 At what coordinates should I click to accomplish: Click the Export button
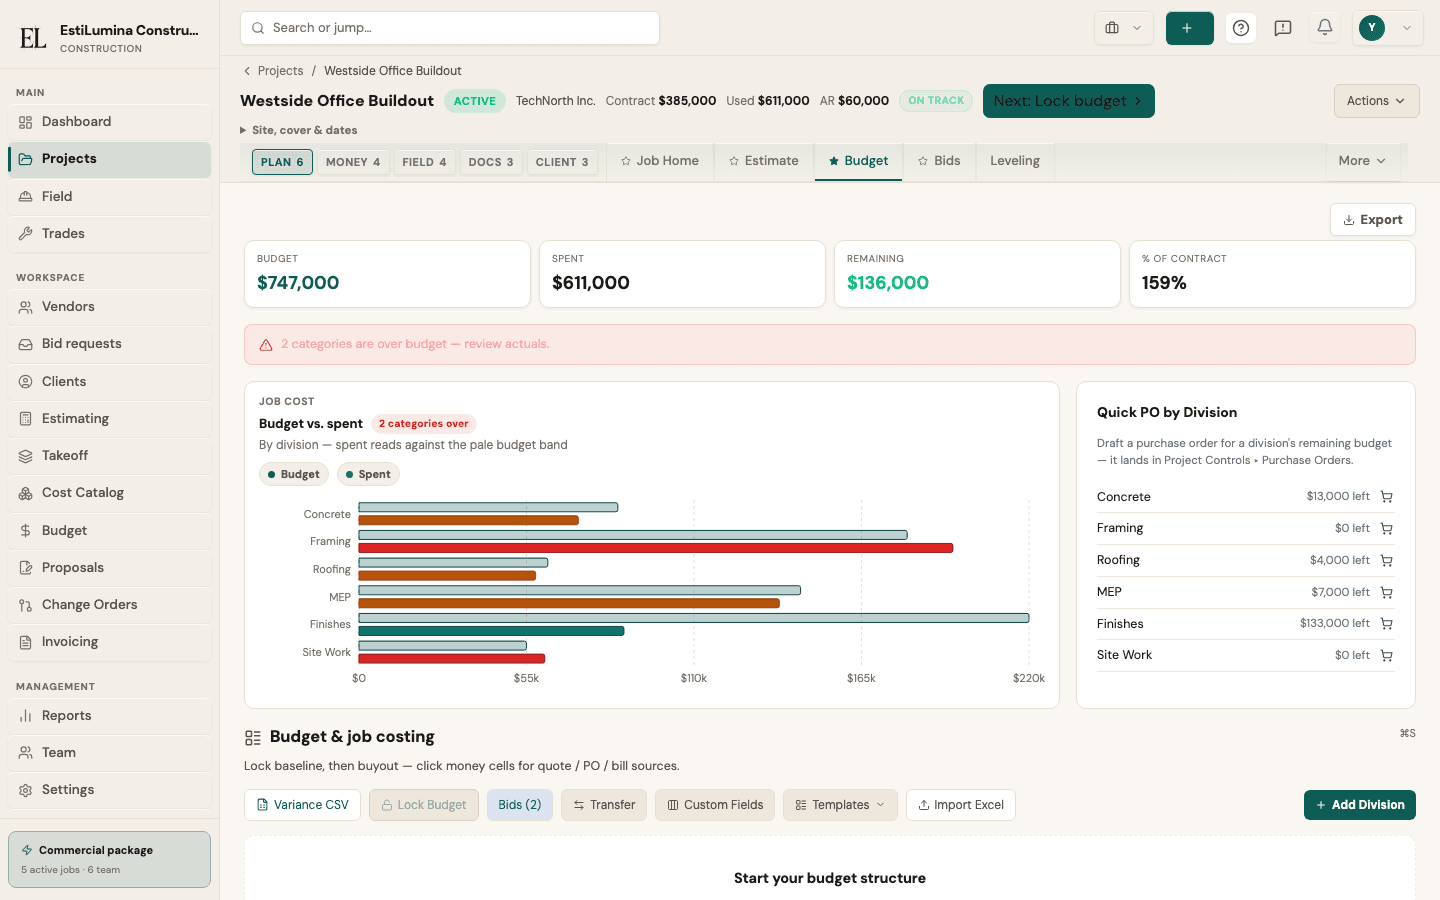click(x=1372, y=220)
